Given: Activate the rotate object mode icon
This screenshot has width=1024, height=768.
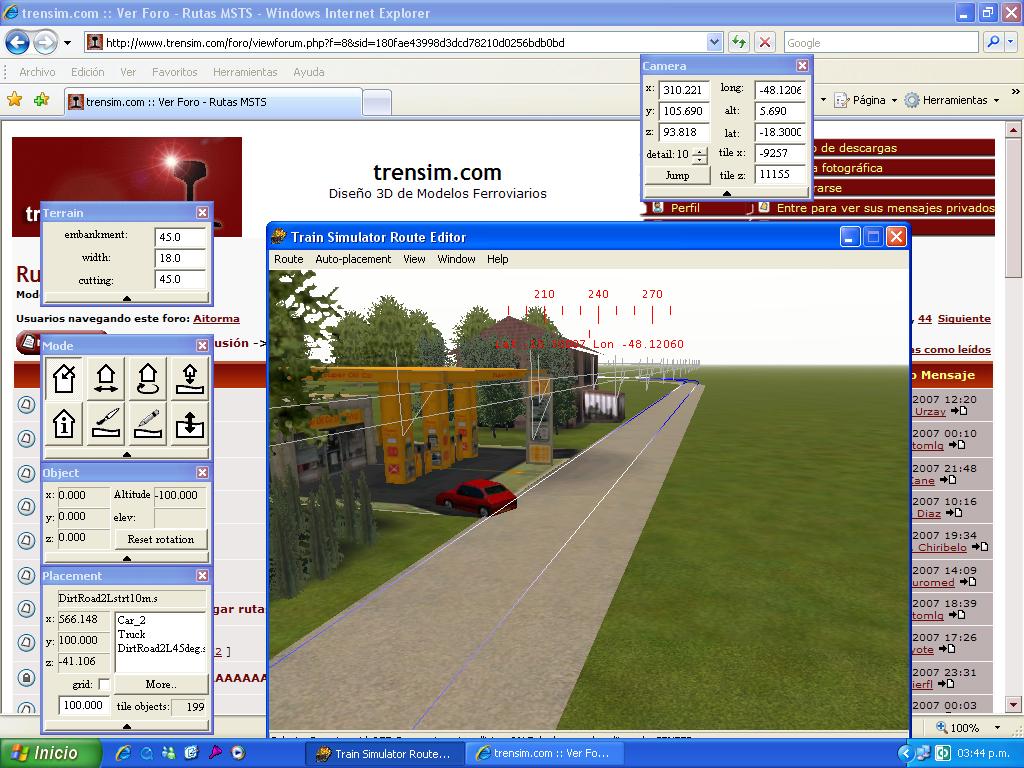Looking at the screenshot, I should [148, 379].
